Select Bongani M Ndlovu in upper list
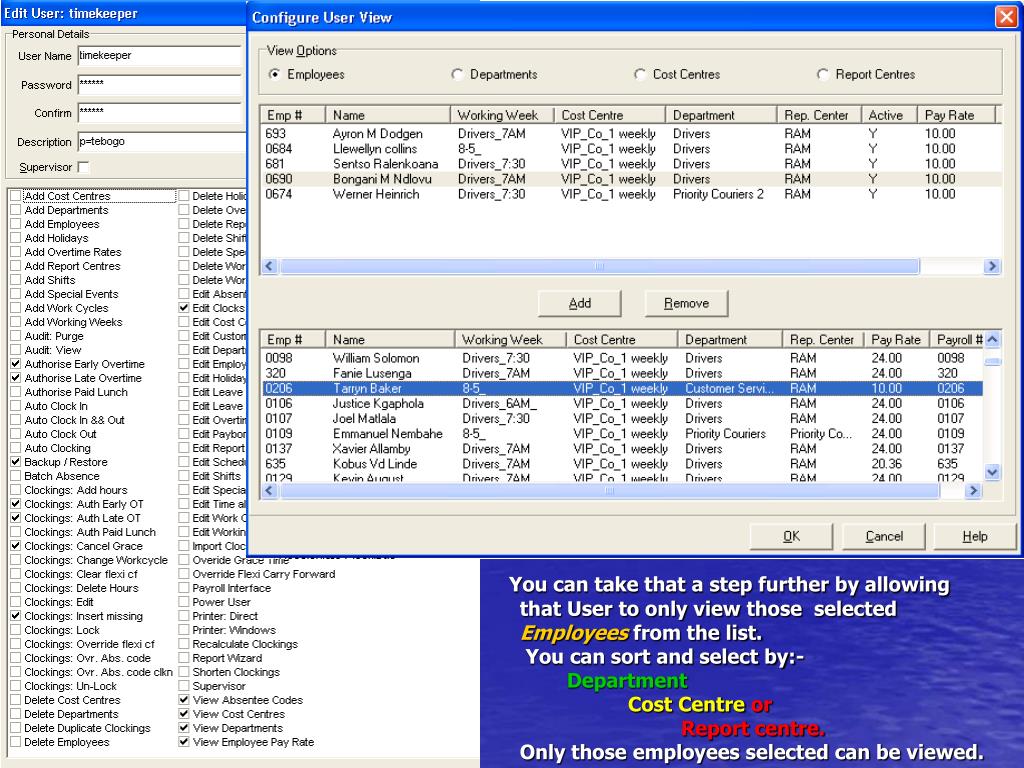1024x768 pixels. click(x=377, y=179)
